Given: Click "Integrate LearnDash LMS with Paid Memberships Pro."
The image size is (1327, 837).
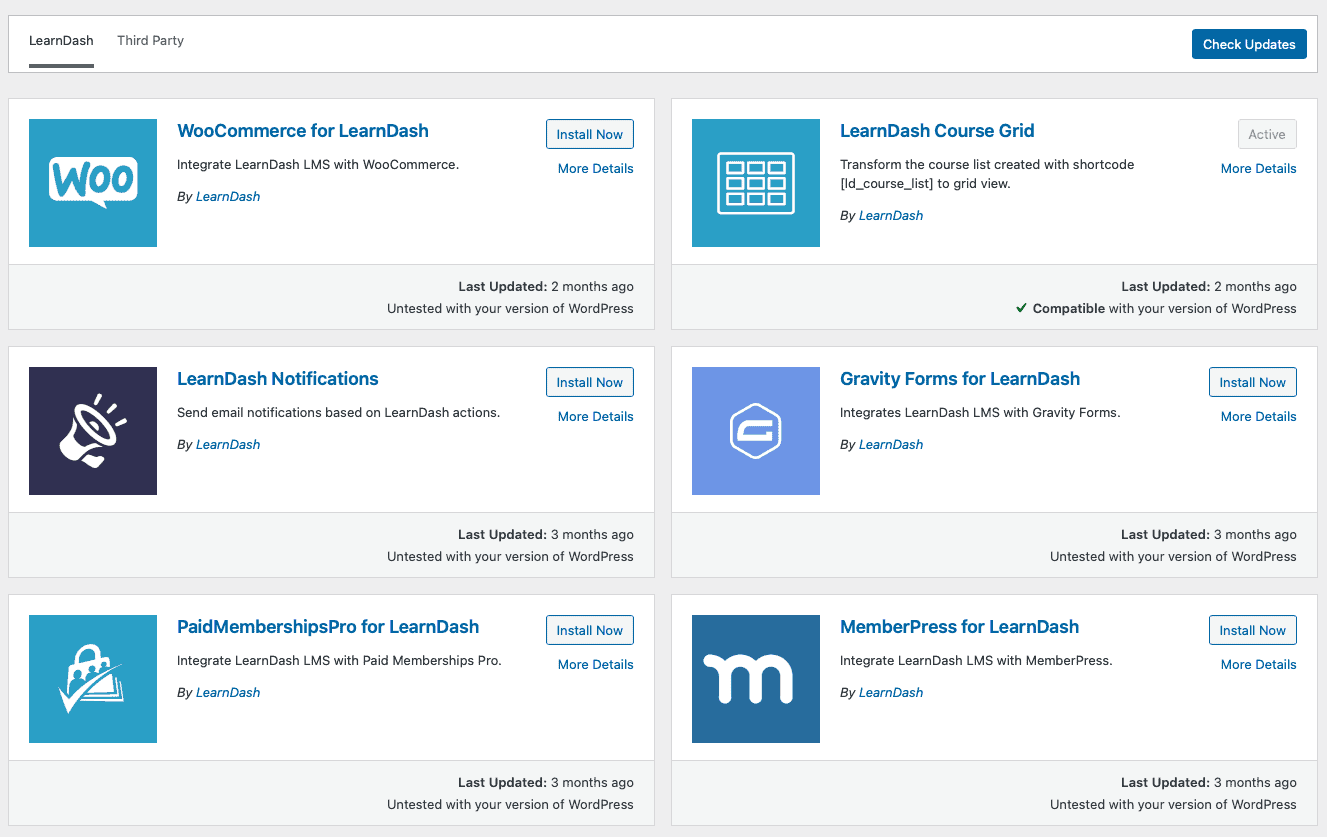Looking at the screenshot, I should coord(339,660).
